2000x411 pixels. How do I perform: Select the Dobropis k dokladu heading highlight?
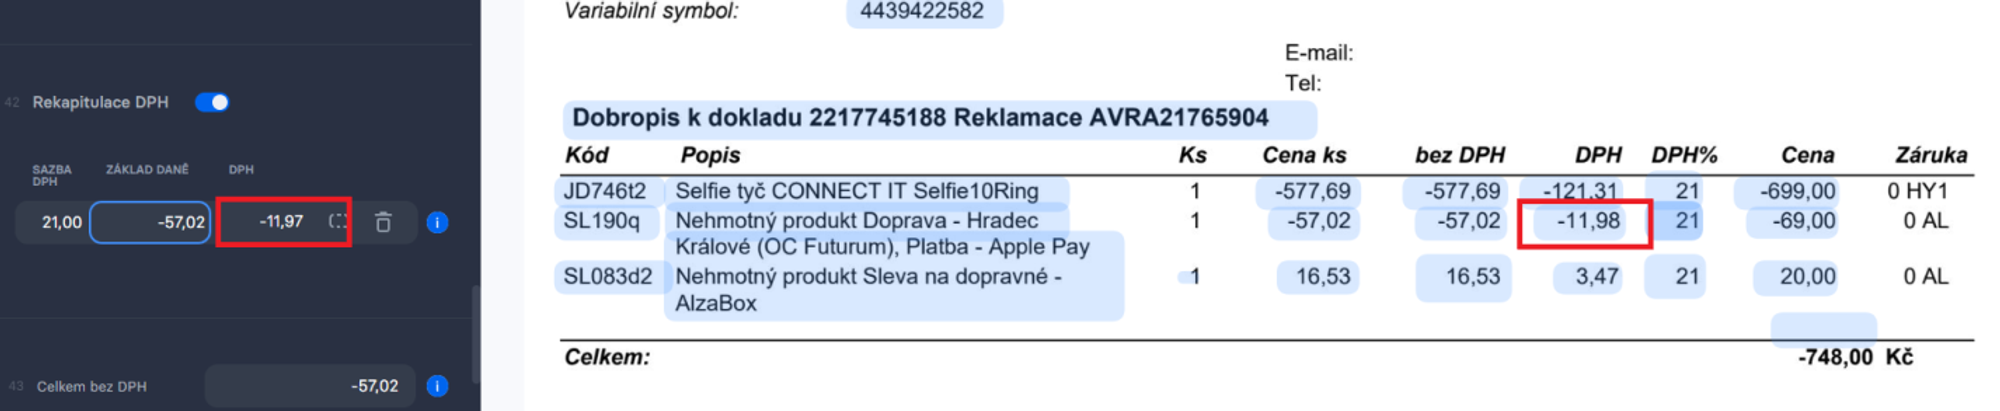click(939, 118)
